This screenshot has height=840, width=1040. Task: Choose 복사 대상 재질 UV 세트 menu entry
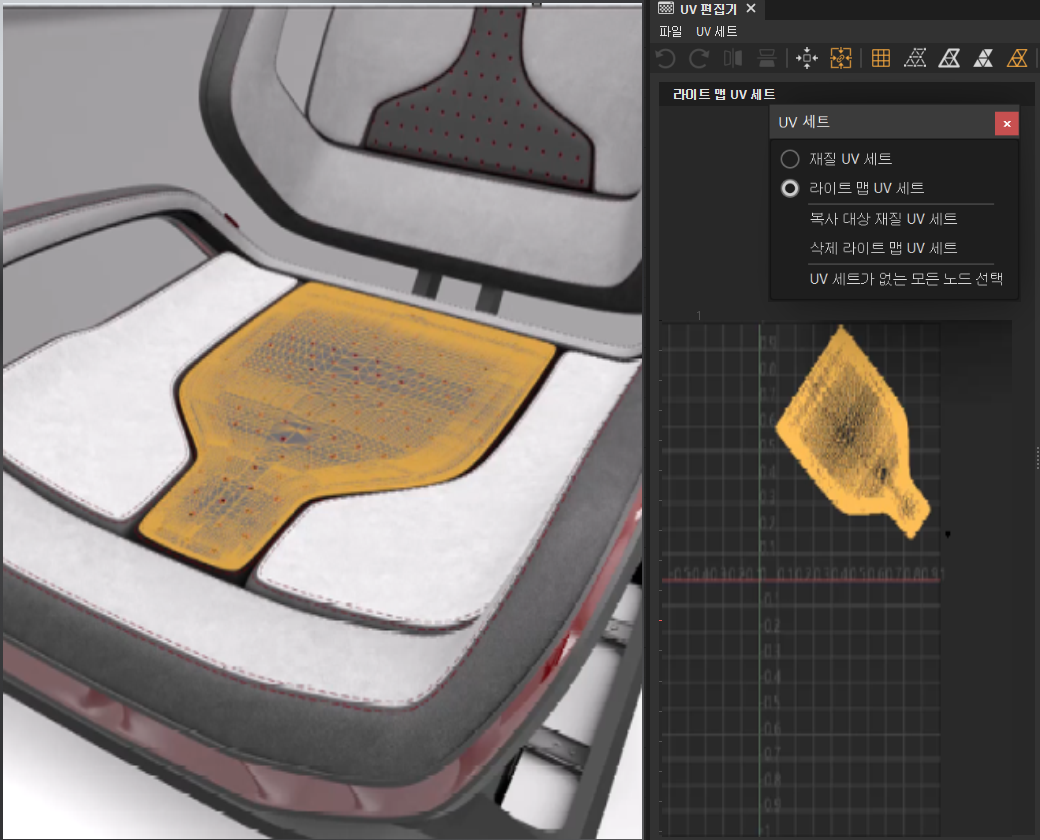883,219
